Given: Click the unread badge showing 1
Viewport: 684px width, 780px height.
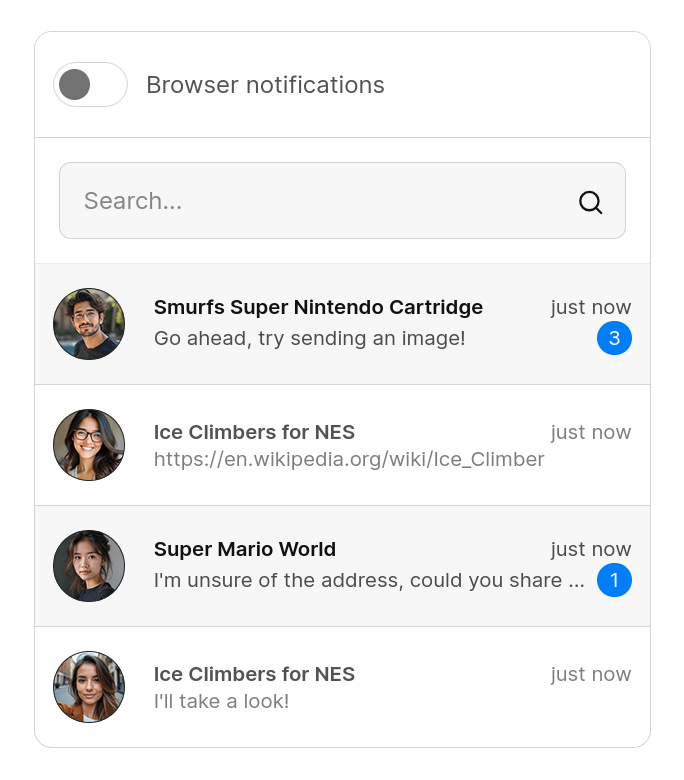Looking at the screenshot, I should (x=614, y=580).
